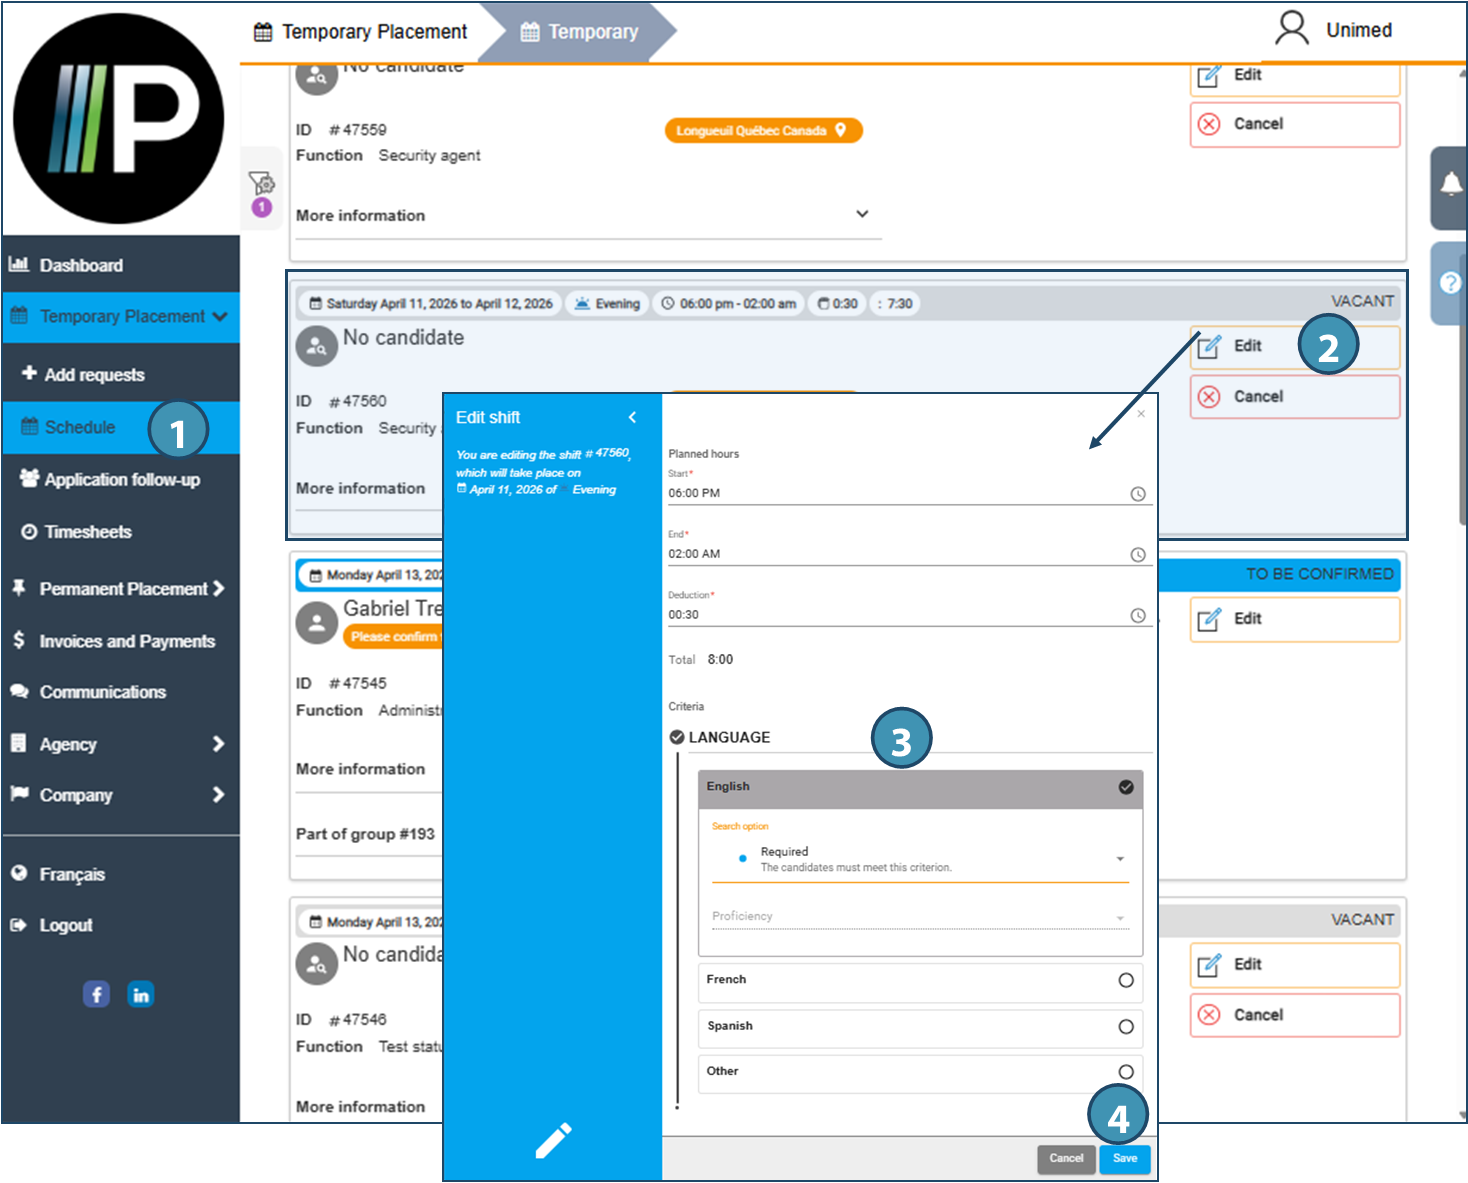This screenshot has width=1468, height=1183.
Task: Uncheck the English language criterion
Action: click(x=1126, y=787)
